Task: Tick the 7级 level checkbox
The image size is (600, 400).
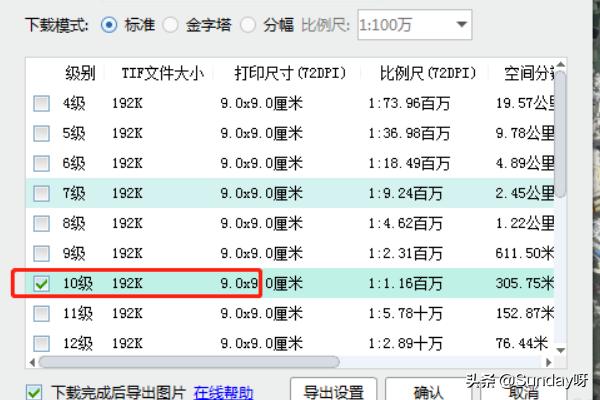Action: (41, 193)
